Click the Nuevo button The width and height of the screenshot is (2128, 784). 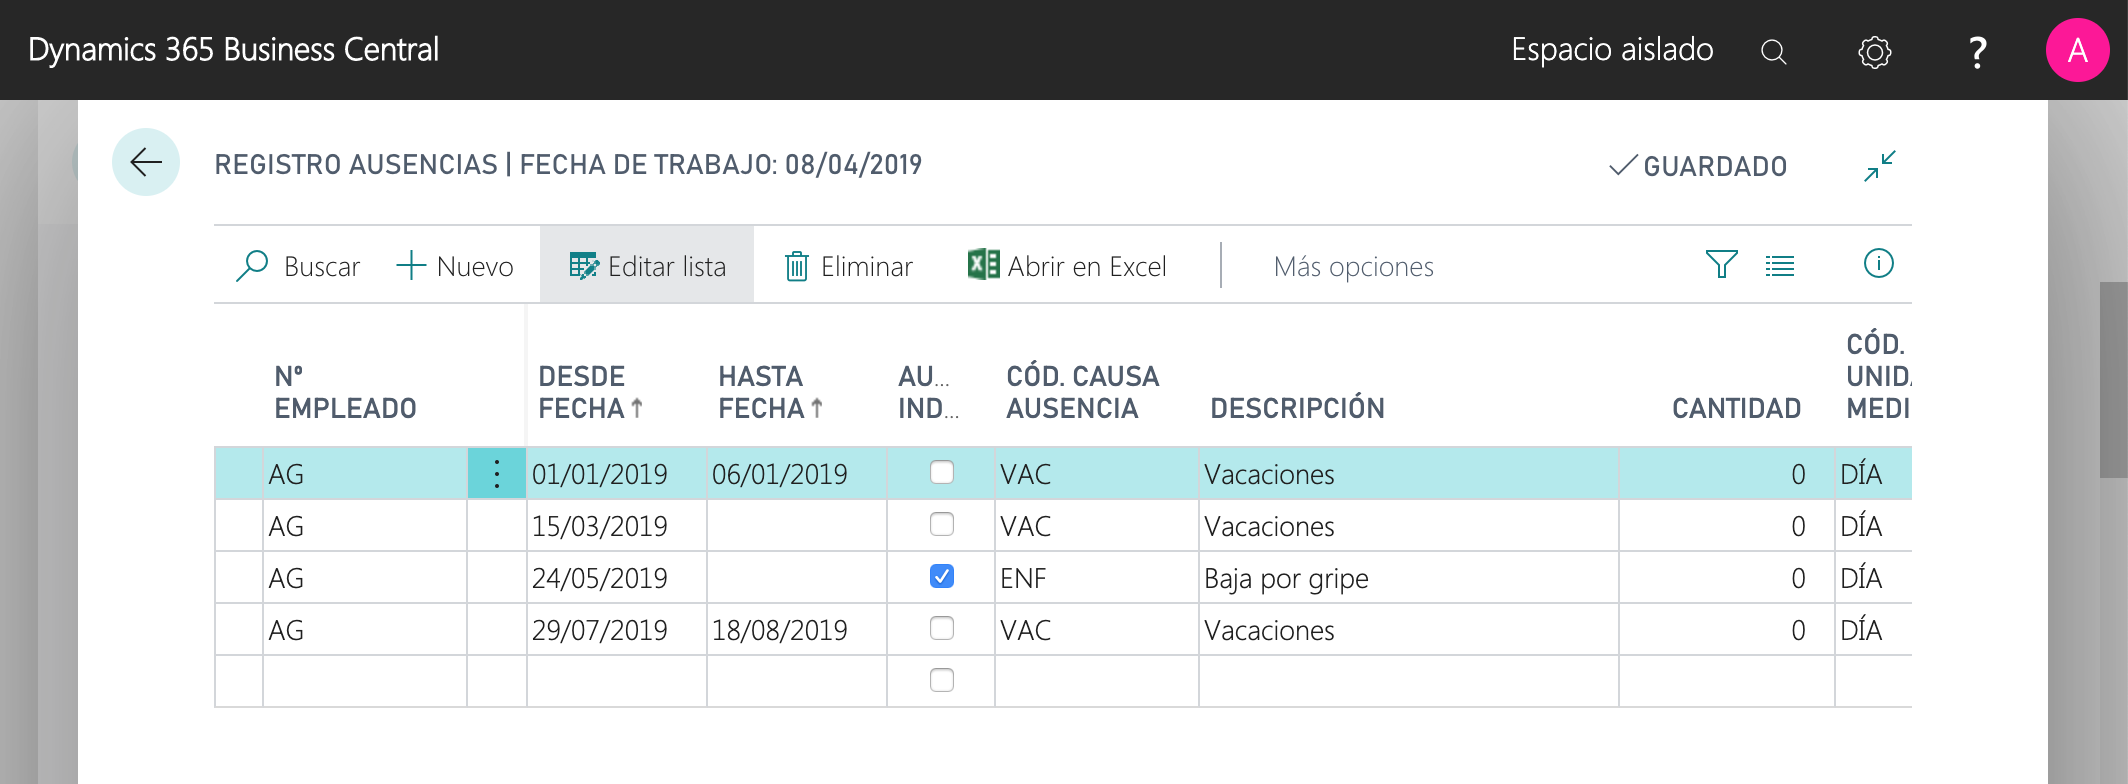455,266
